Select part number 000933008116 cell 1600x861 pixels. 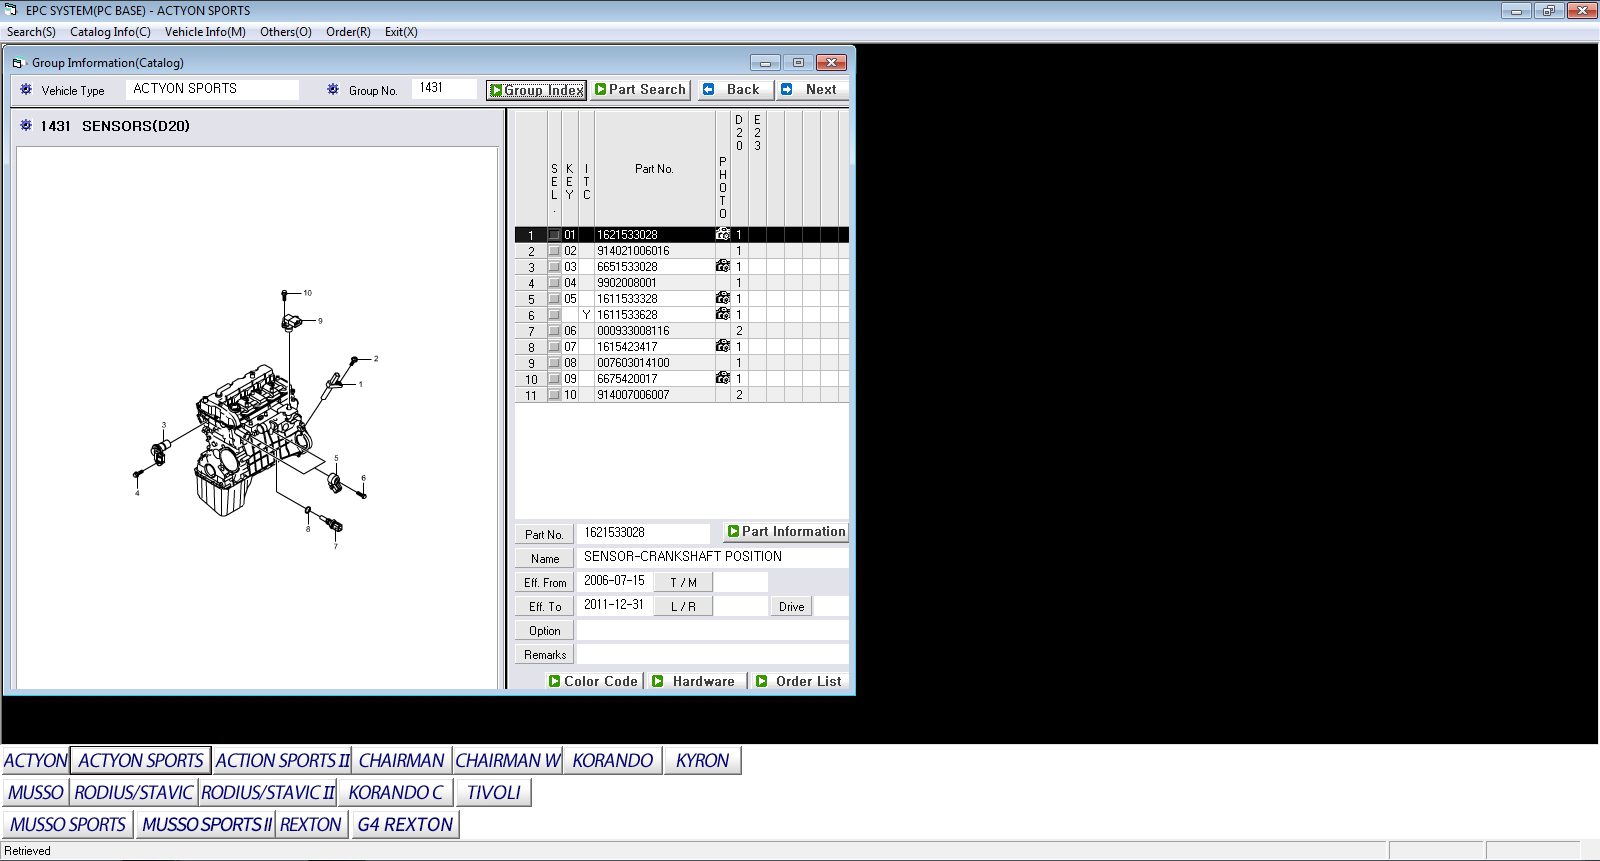click(x=654, y=331)
